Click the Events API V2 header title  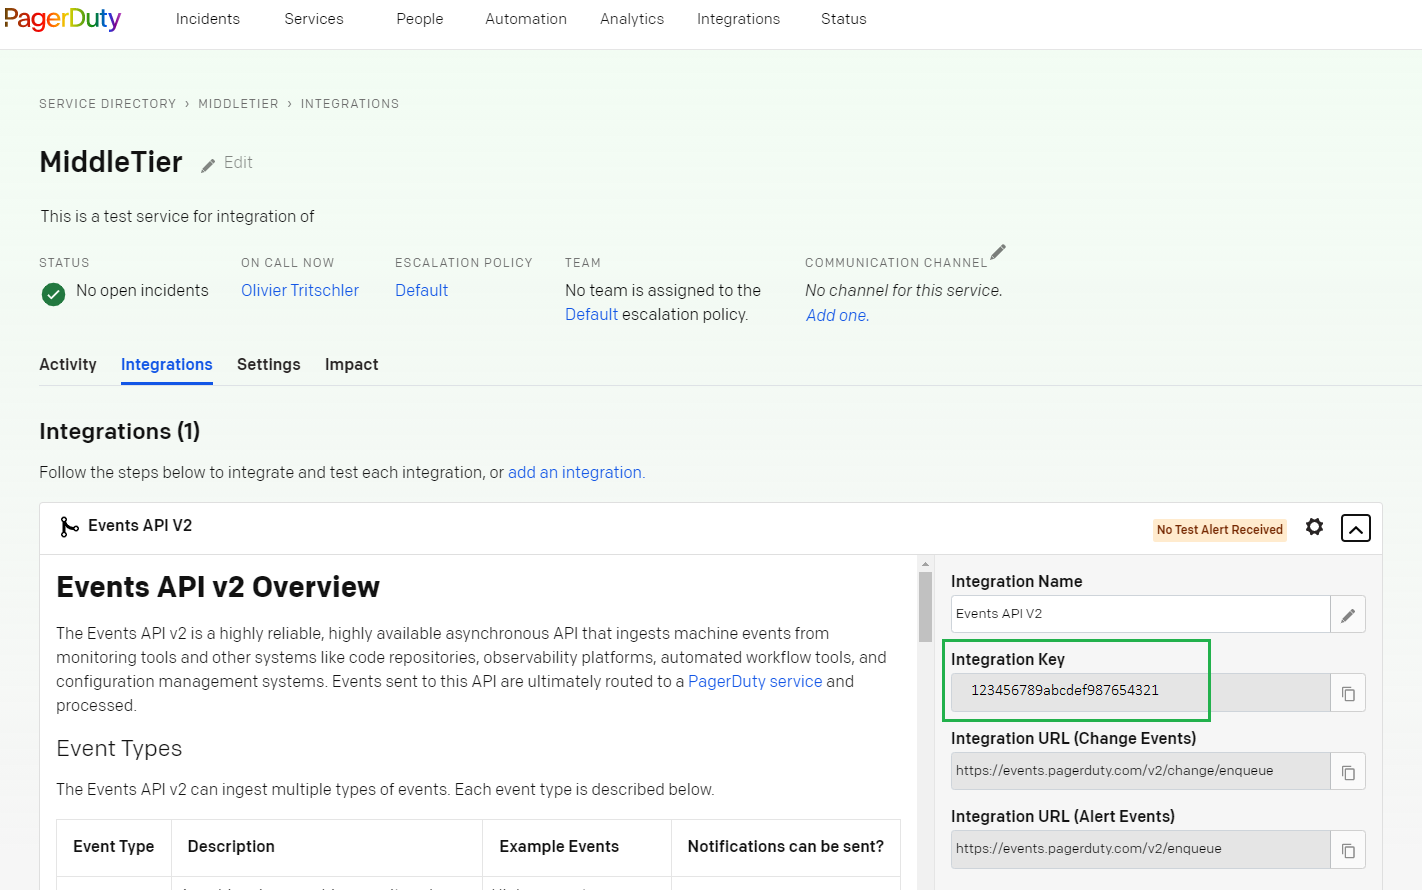pos(140,526)
